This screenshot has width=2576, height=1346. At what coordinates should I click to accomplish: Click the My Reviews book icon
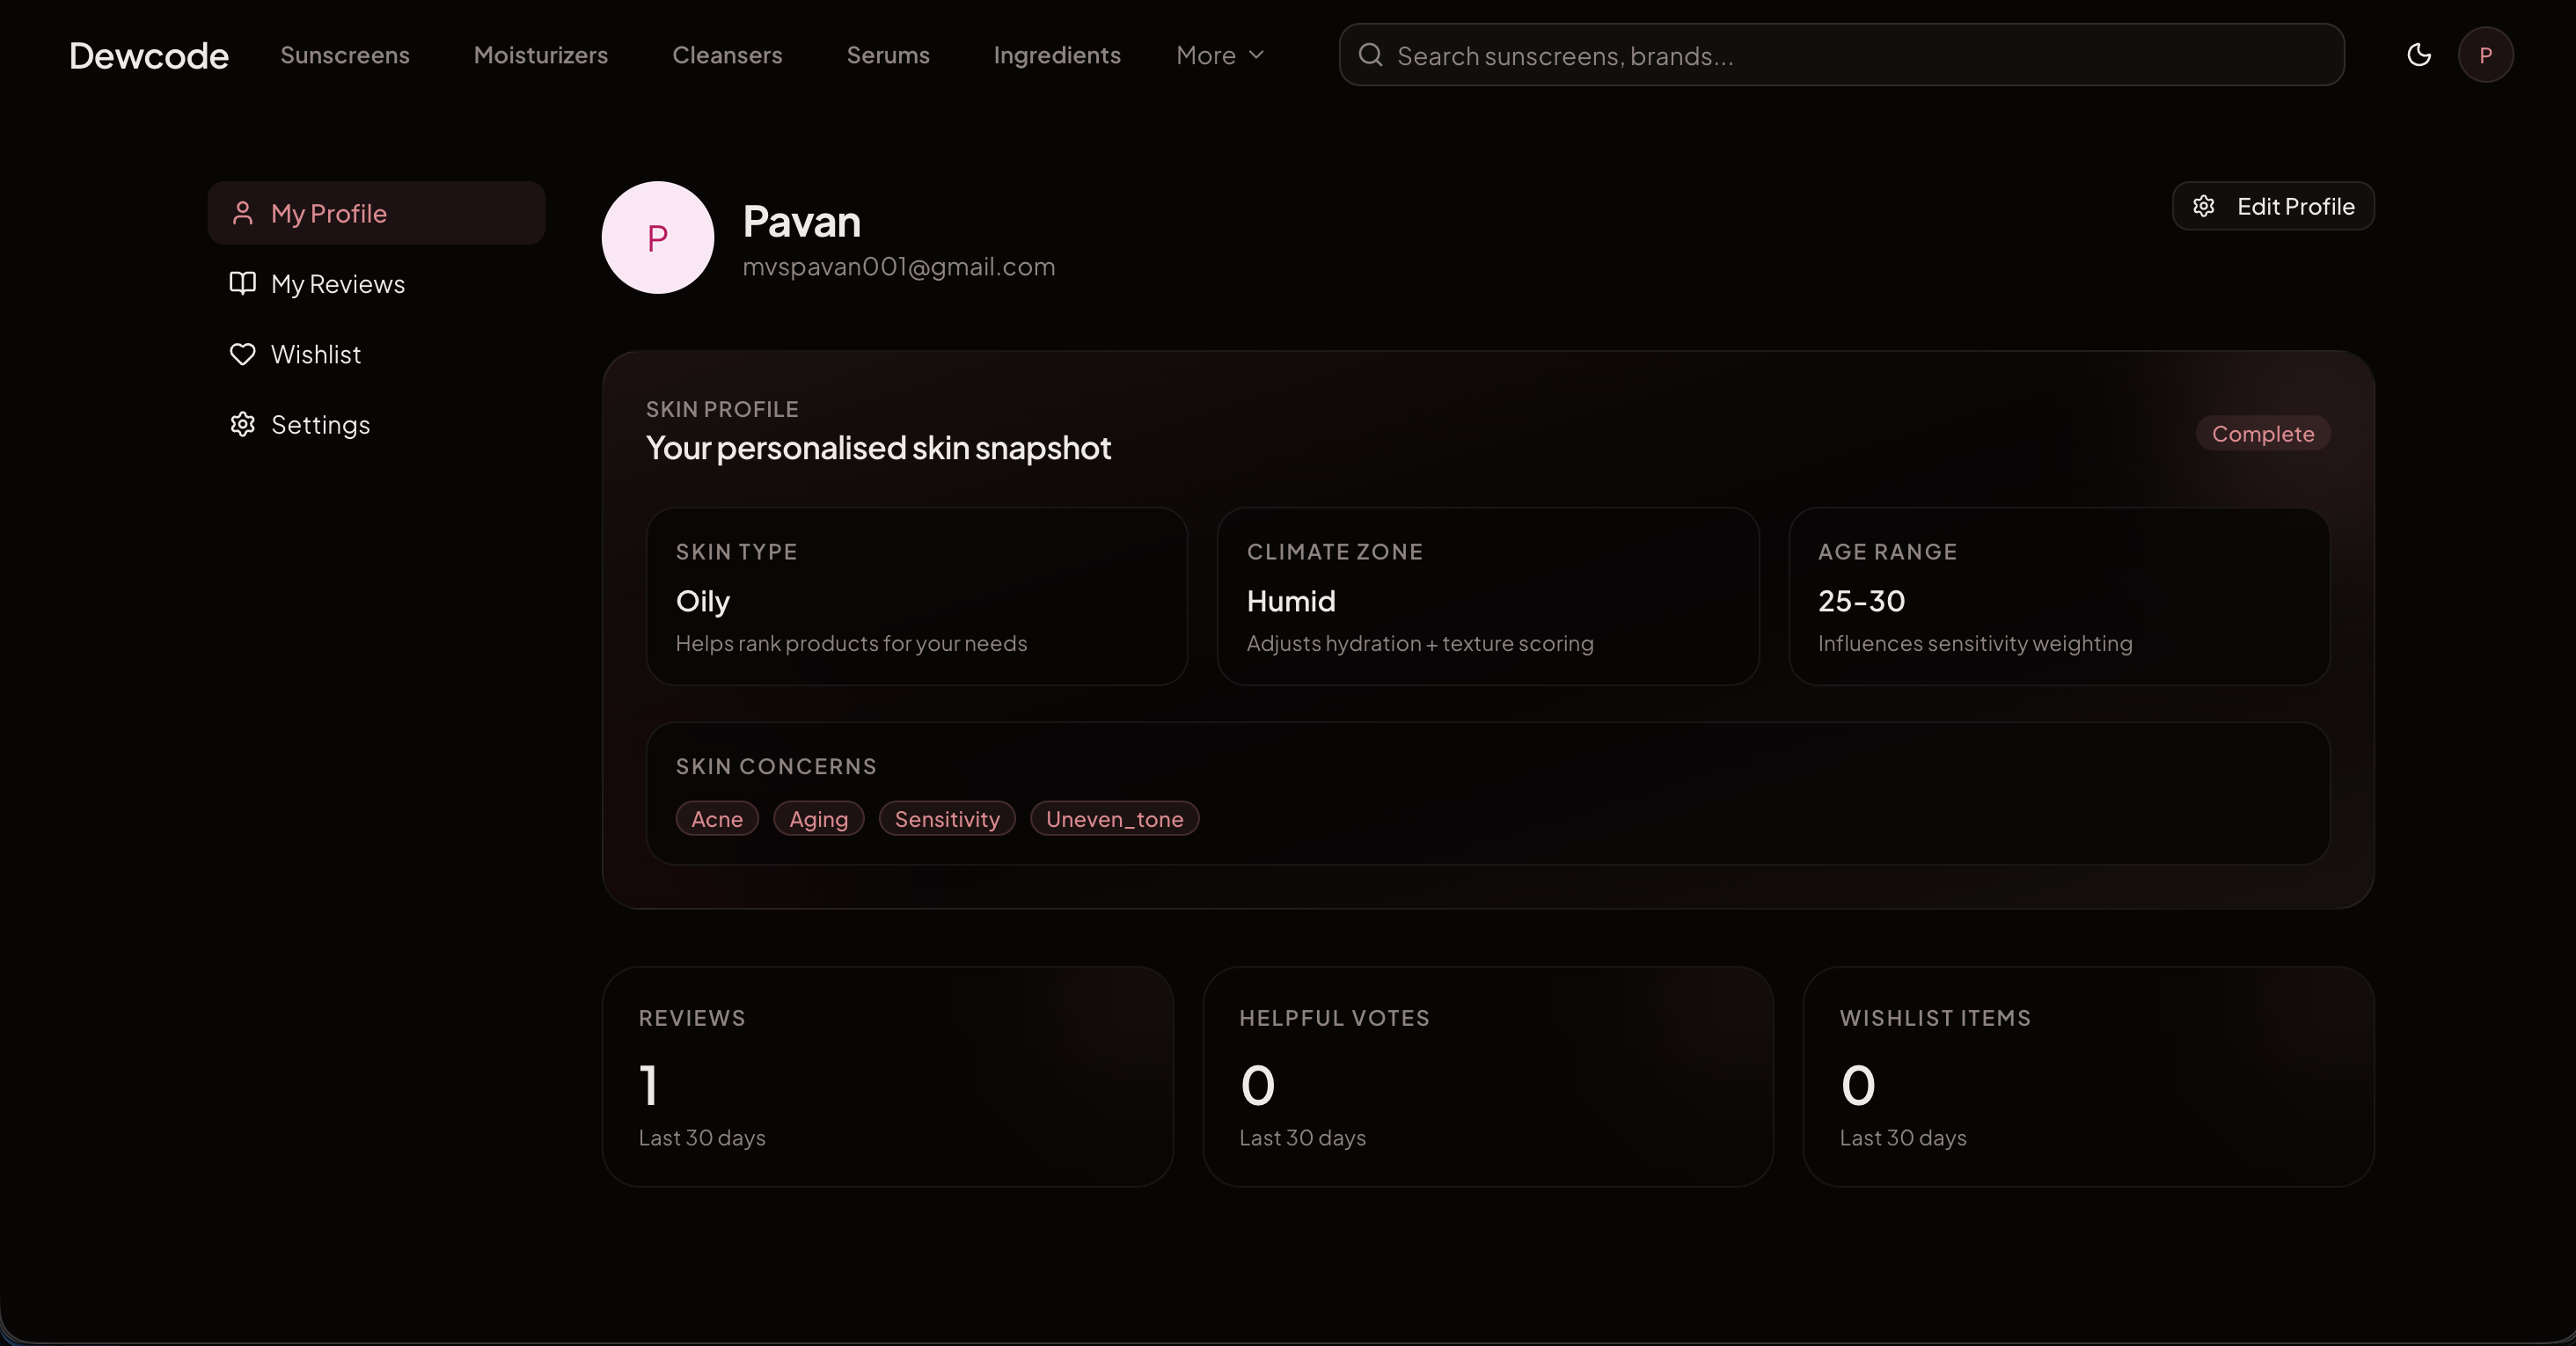242,283
